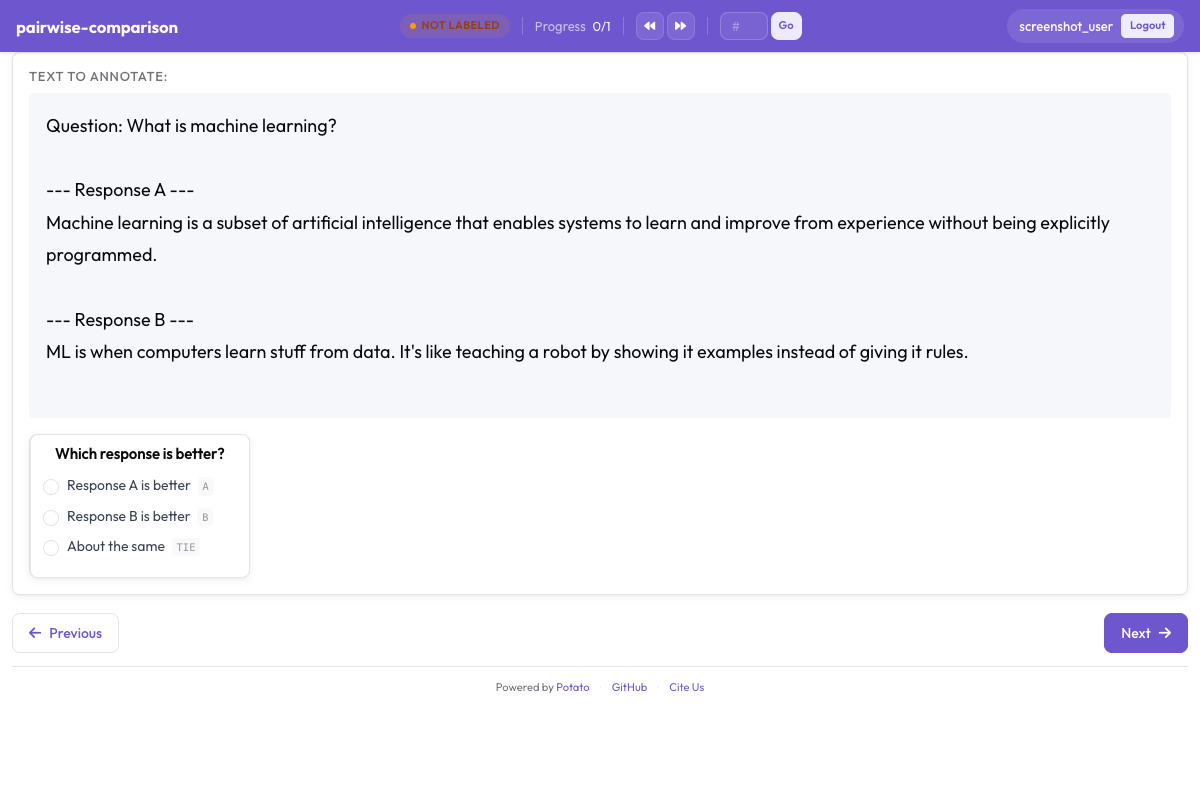Open the GitHub link in the footer

click(629, 687)
